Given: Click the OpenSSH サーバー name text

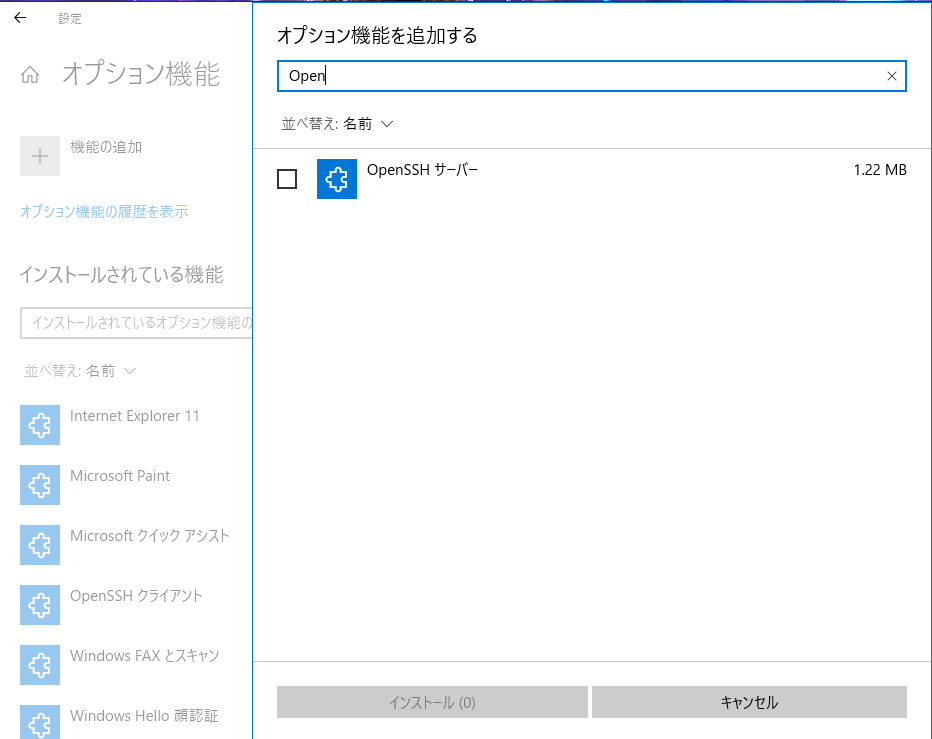Looking at the screenshot, I should coord(422,170).
